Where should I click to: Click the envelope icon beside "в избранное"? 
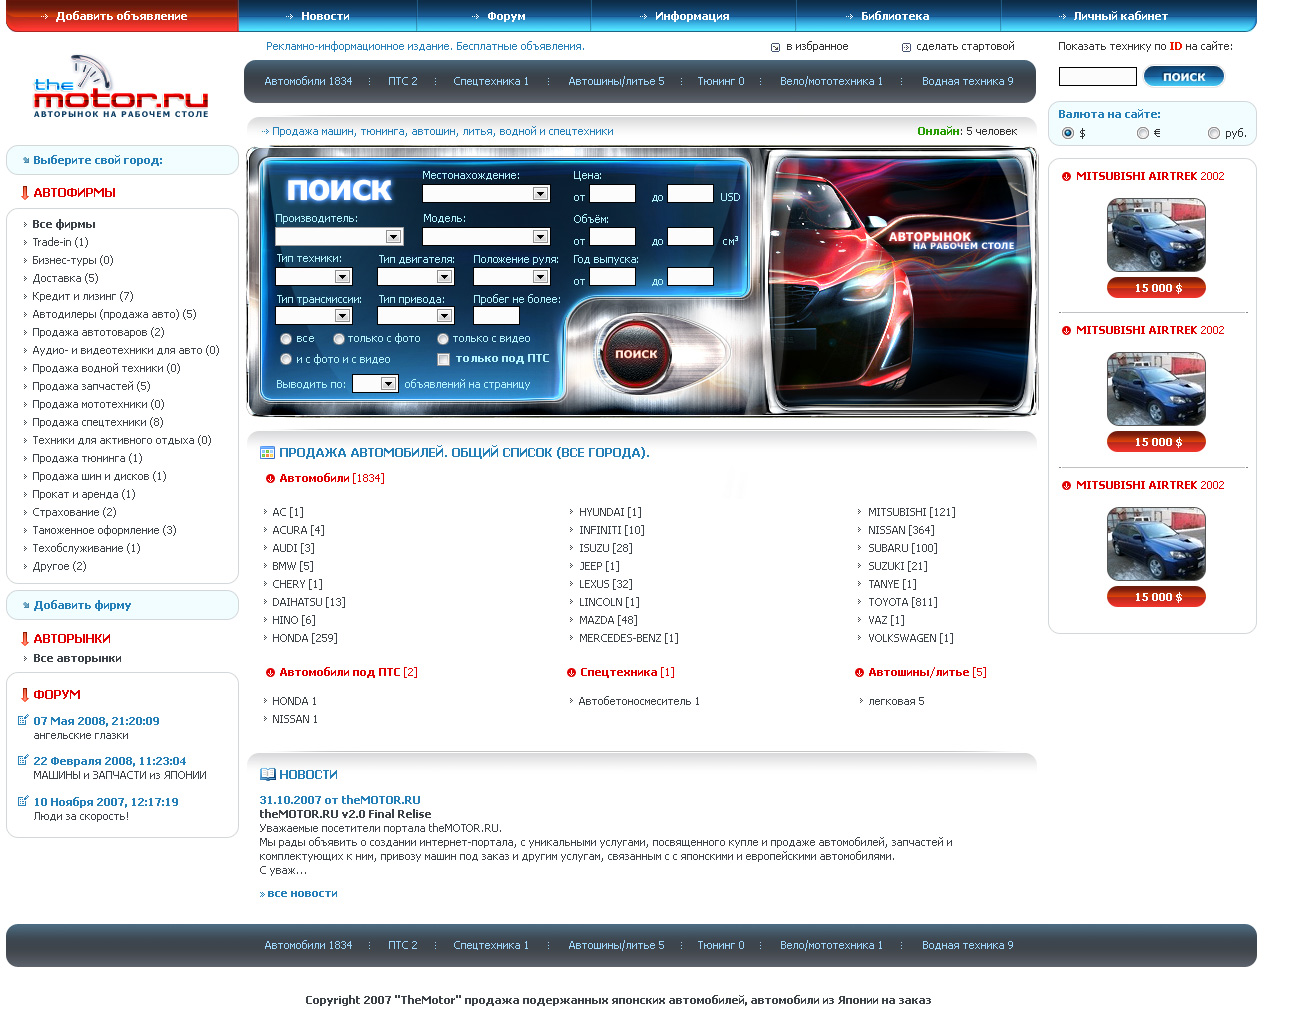(x=775, y=46)
